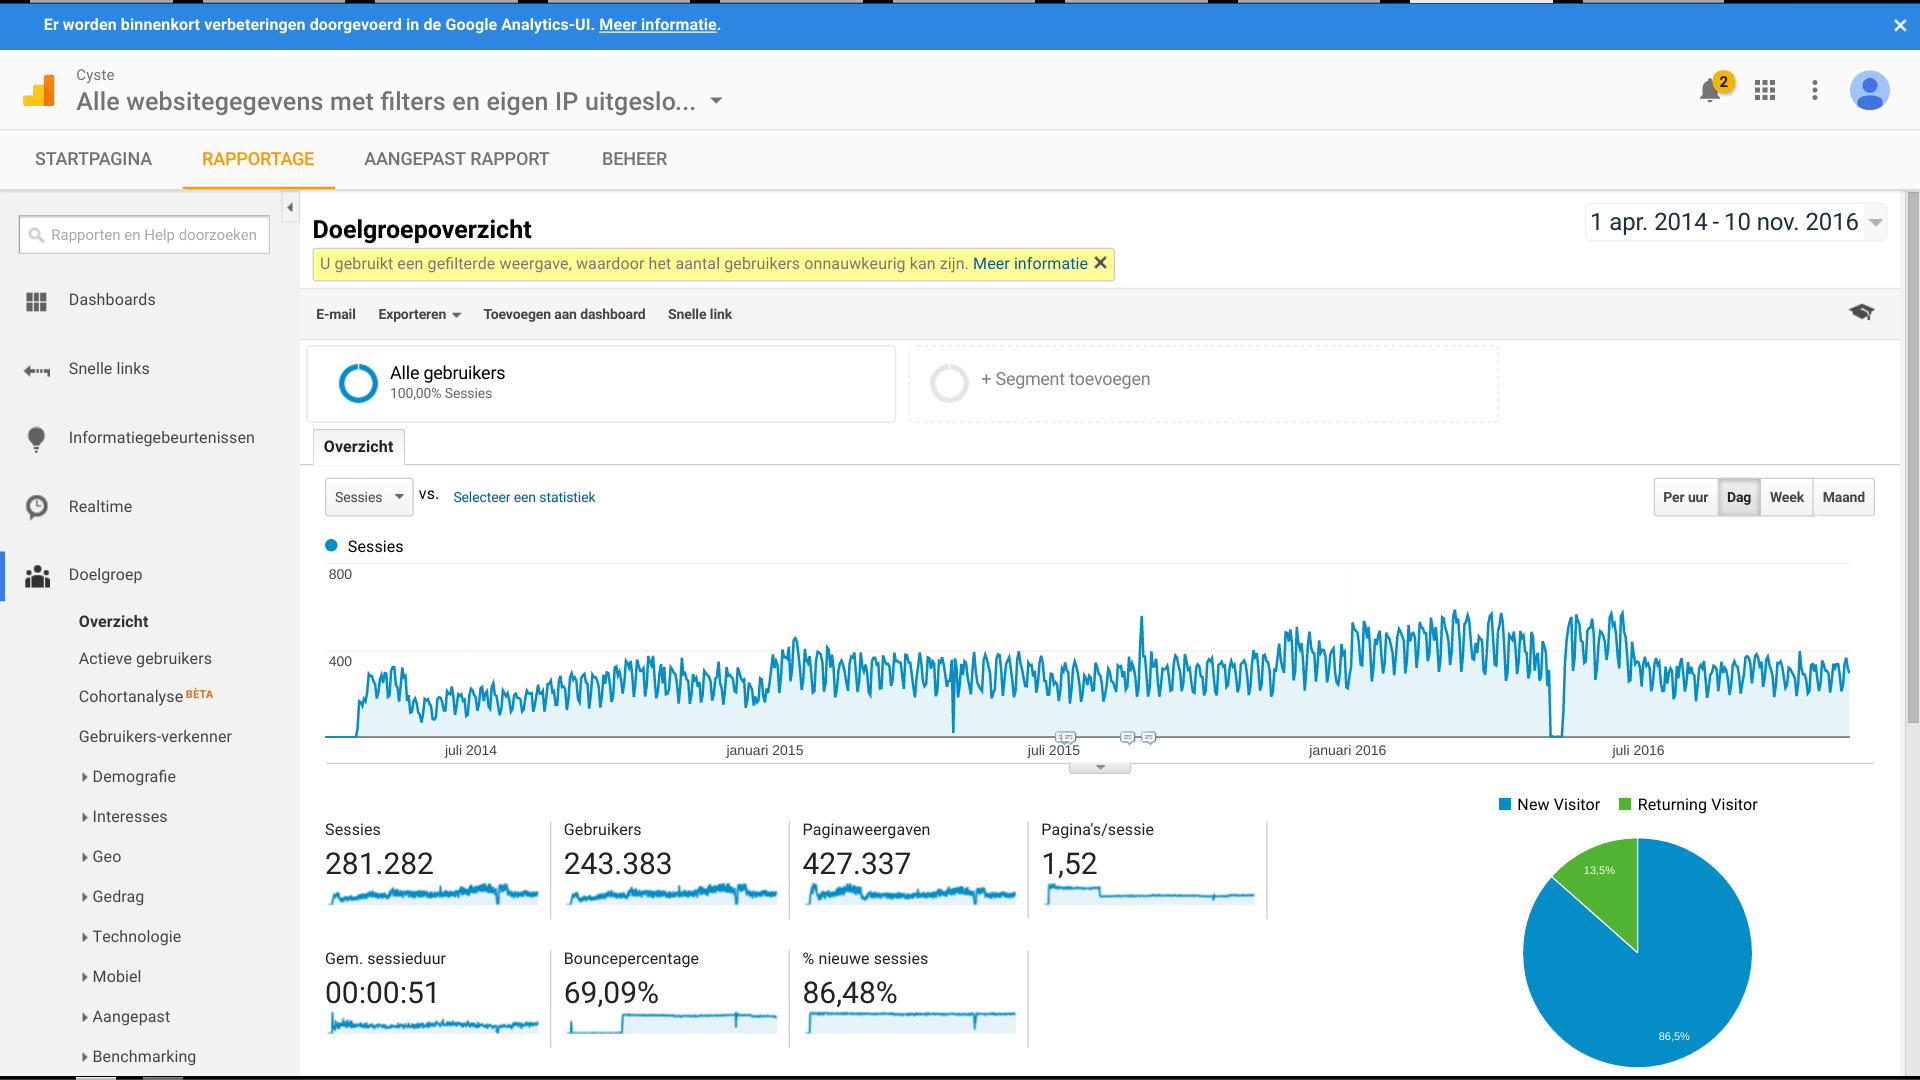Open Cohortanalyse beta report
The image size is (1920, 1080).
(x=146, y=696)
